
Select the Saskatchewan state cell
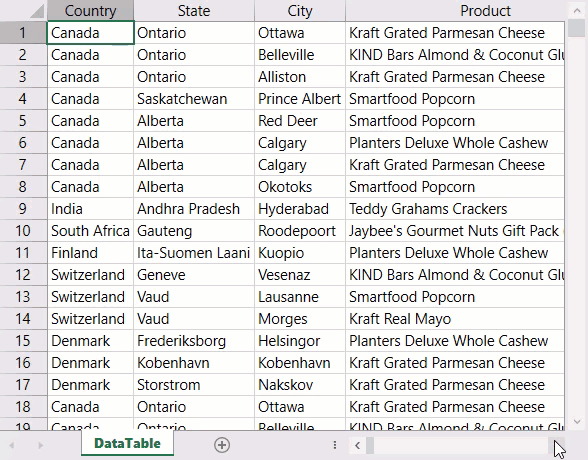(x=194, y=99)
